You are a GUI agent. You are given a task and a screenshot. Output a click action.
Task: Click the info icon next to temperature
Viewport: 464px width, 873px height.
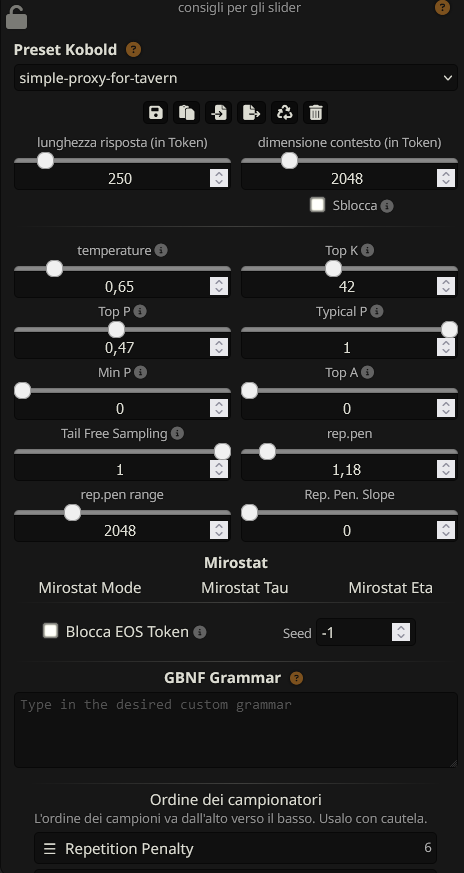point(161,251)
